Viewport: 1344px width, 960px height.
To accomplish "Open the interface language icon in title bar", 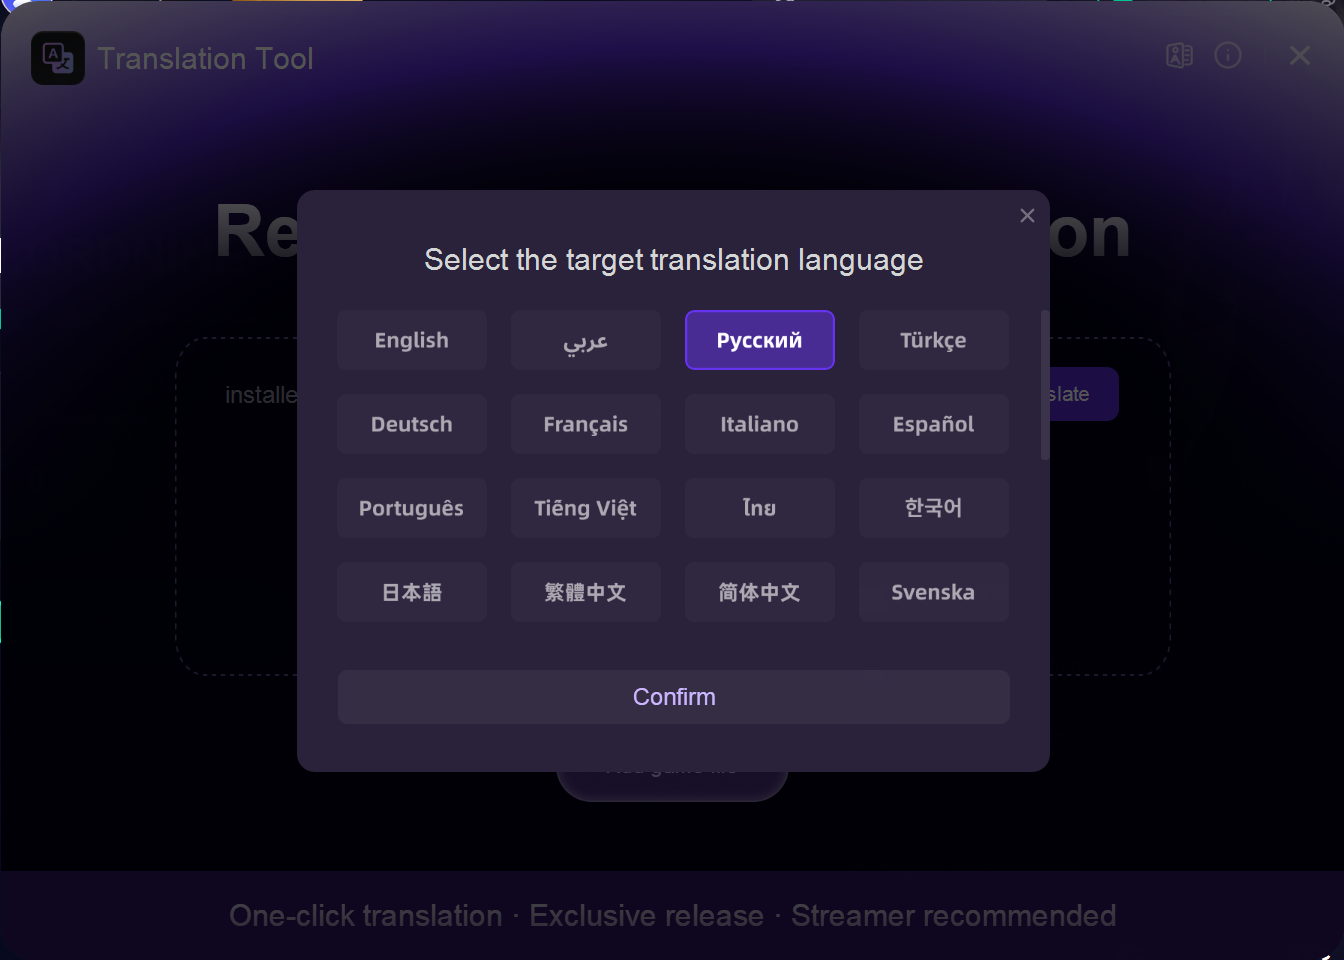I will pyautogui.click(x=1179, y=56).
